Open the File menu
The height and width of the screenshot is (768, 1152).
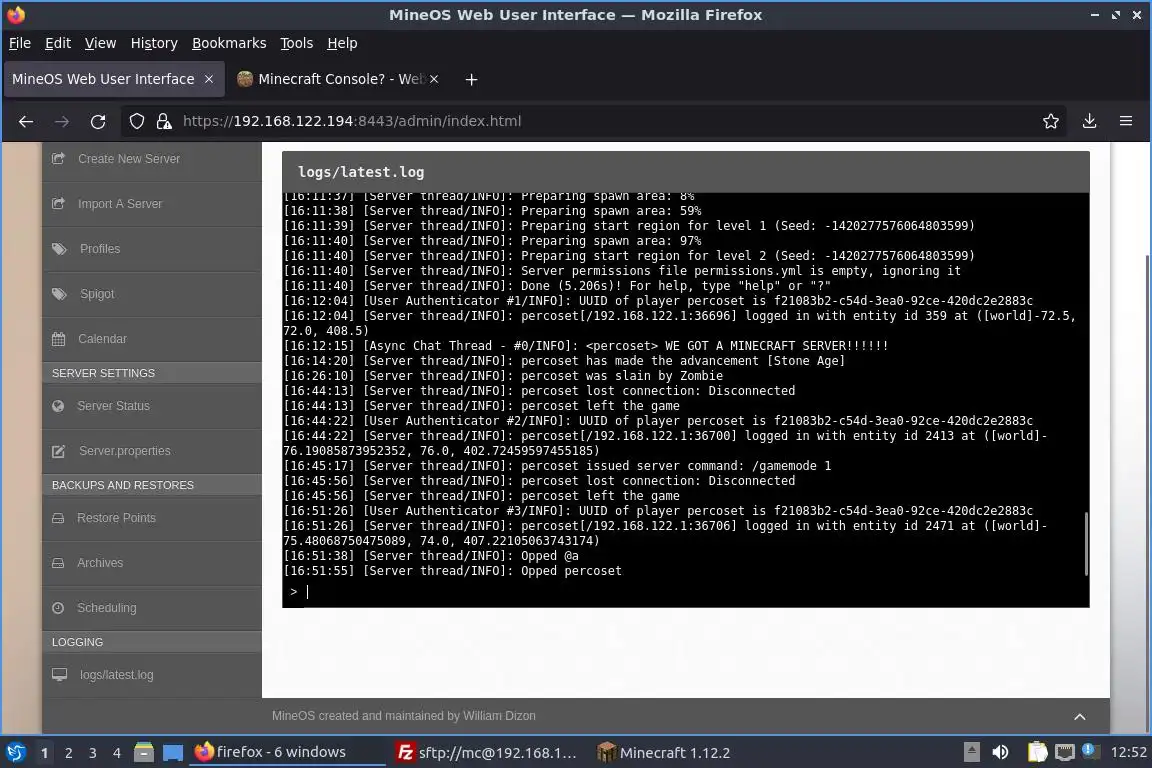(20, 43)
